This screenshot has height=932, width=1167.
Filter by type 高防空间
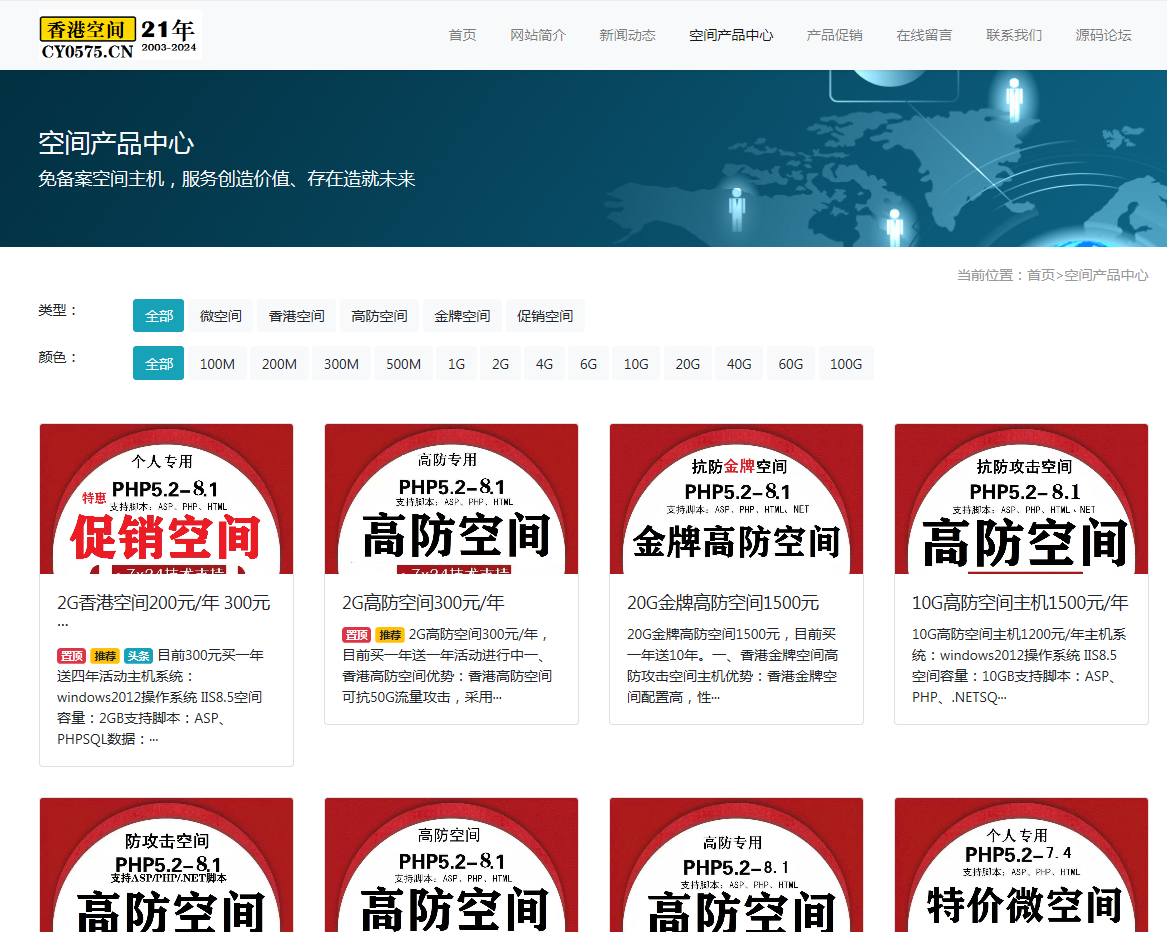pyautogui.click(x=379, y=316)
